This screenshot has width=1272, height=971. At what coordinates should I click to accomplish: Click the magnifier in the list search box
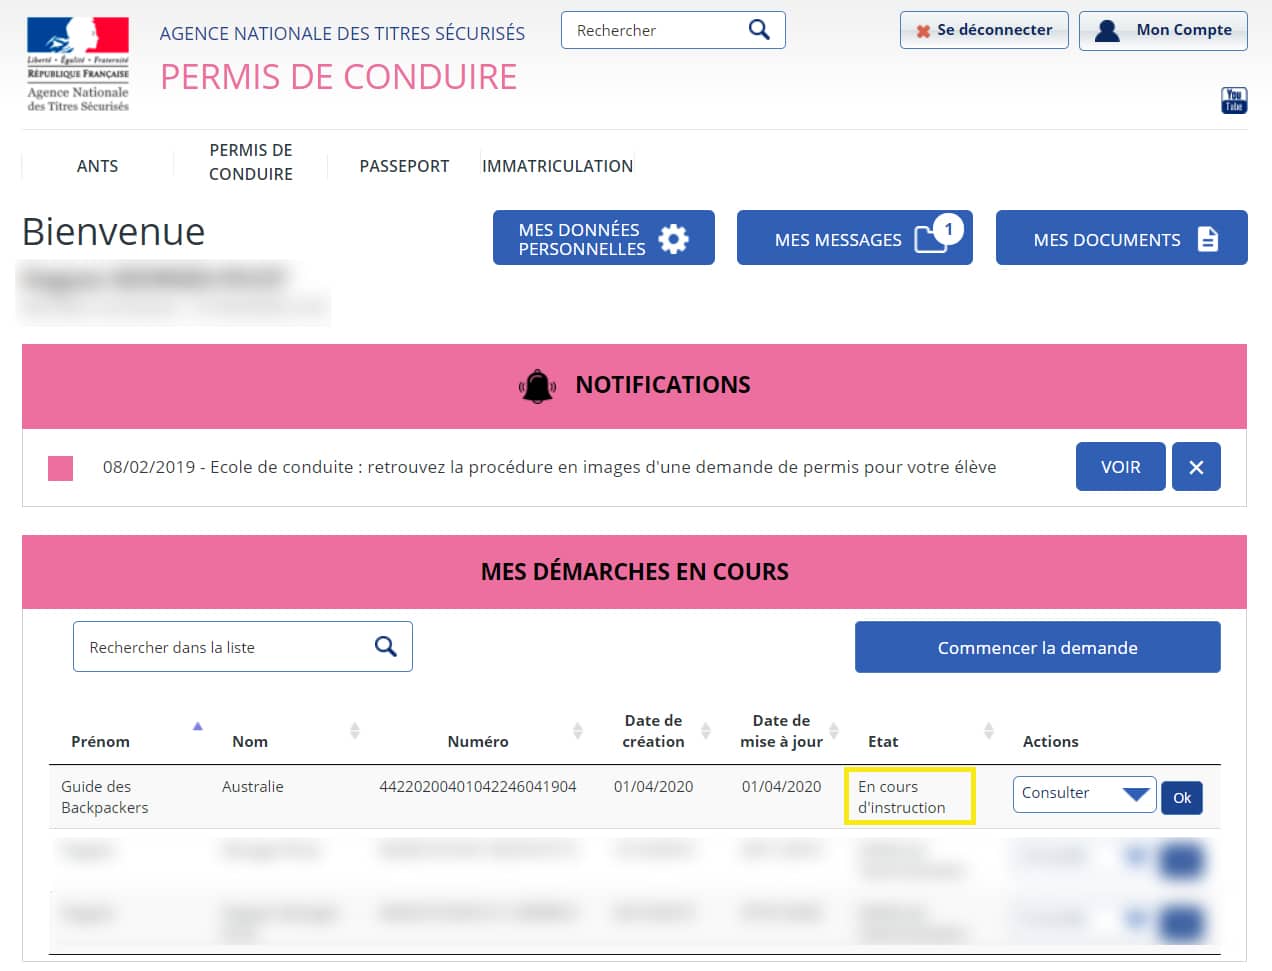pyautogui.click(x=385, y=647)
